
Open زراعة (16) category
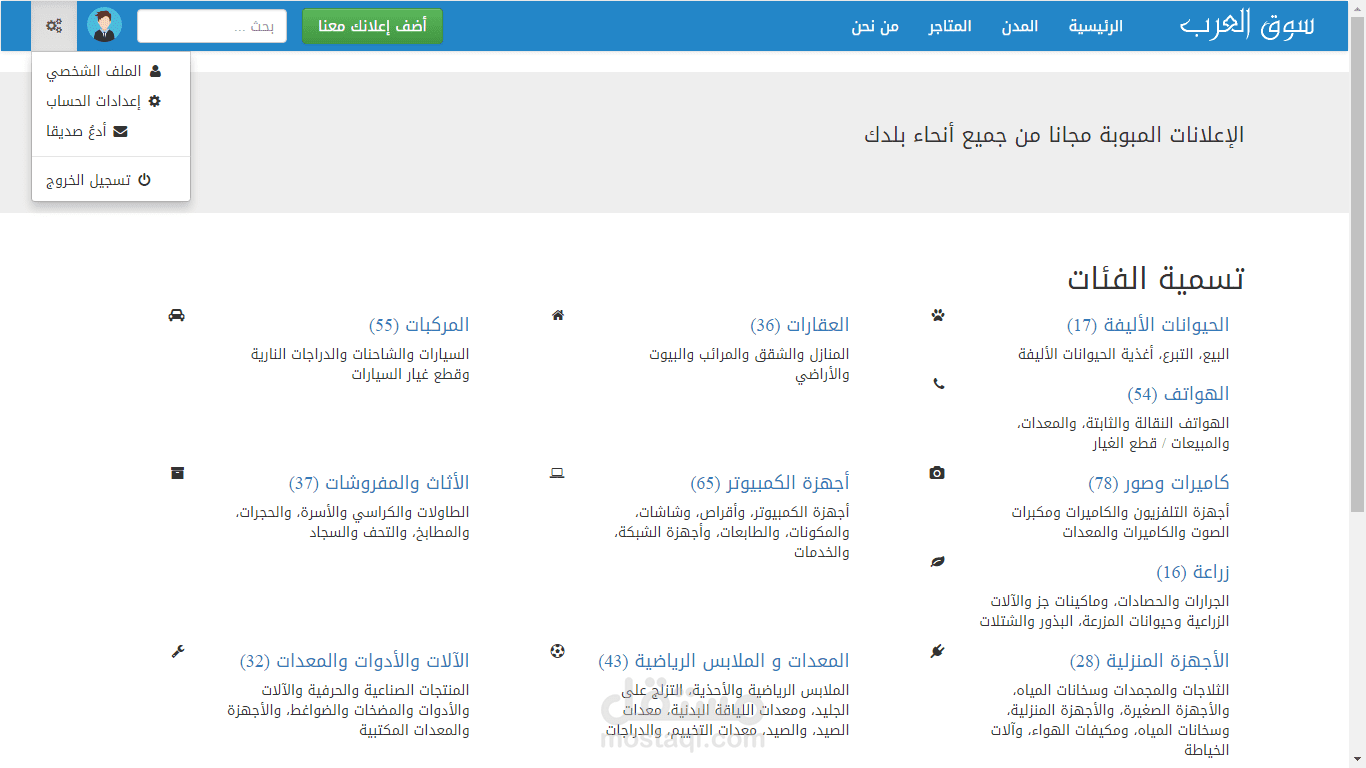point(1193,572)
